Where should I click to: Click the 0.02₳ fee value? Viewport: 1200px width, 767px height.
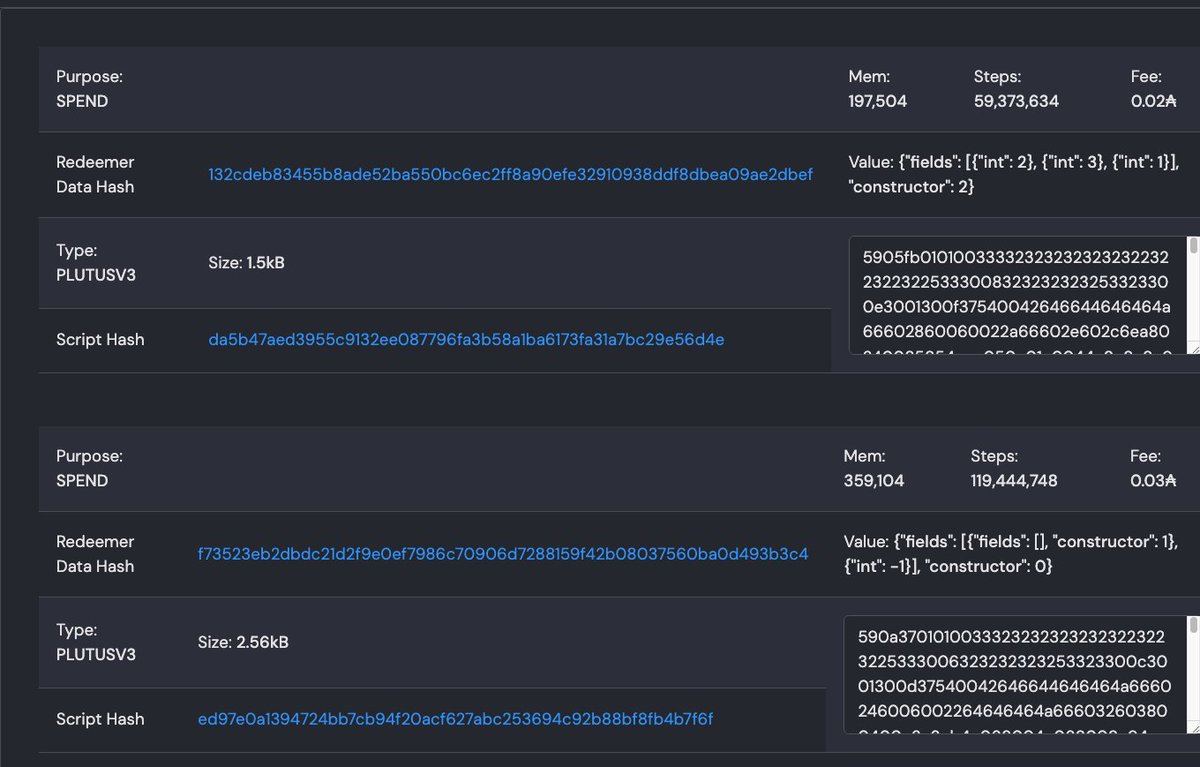(1155, 101)
